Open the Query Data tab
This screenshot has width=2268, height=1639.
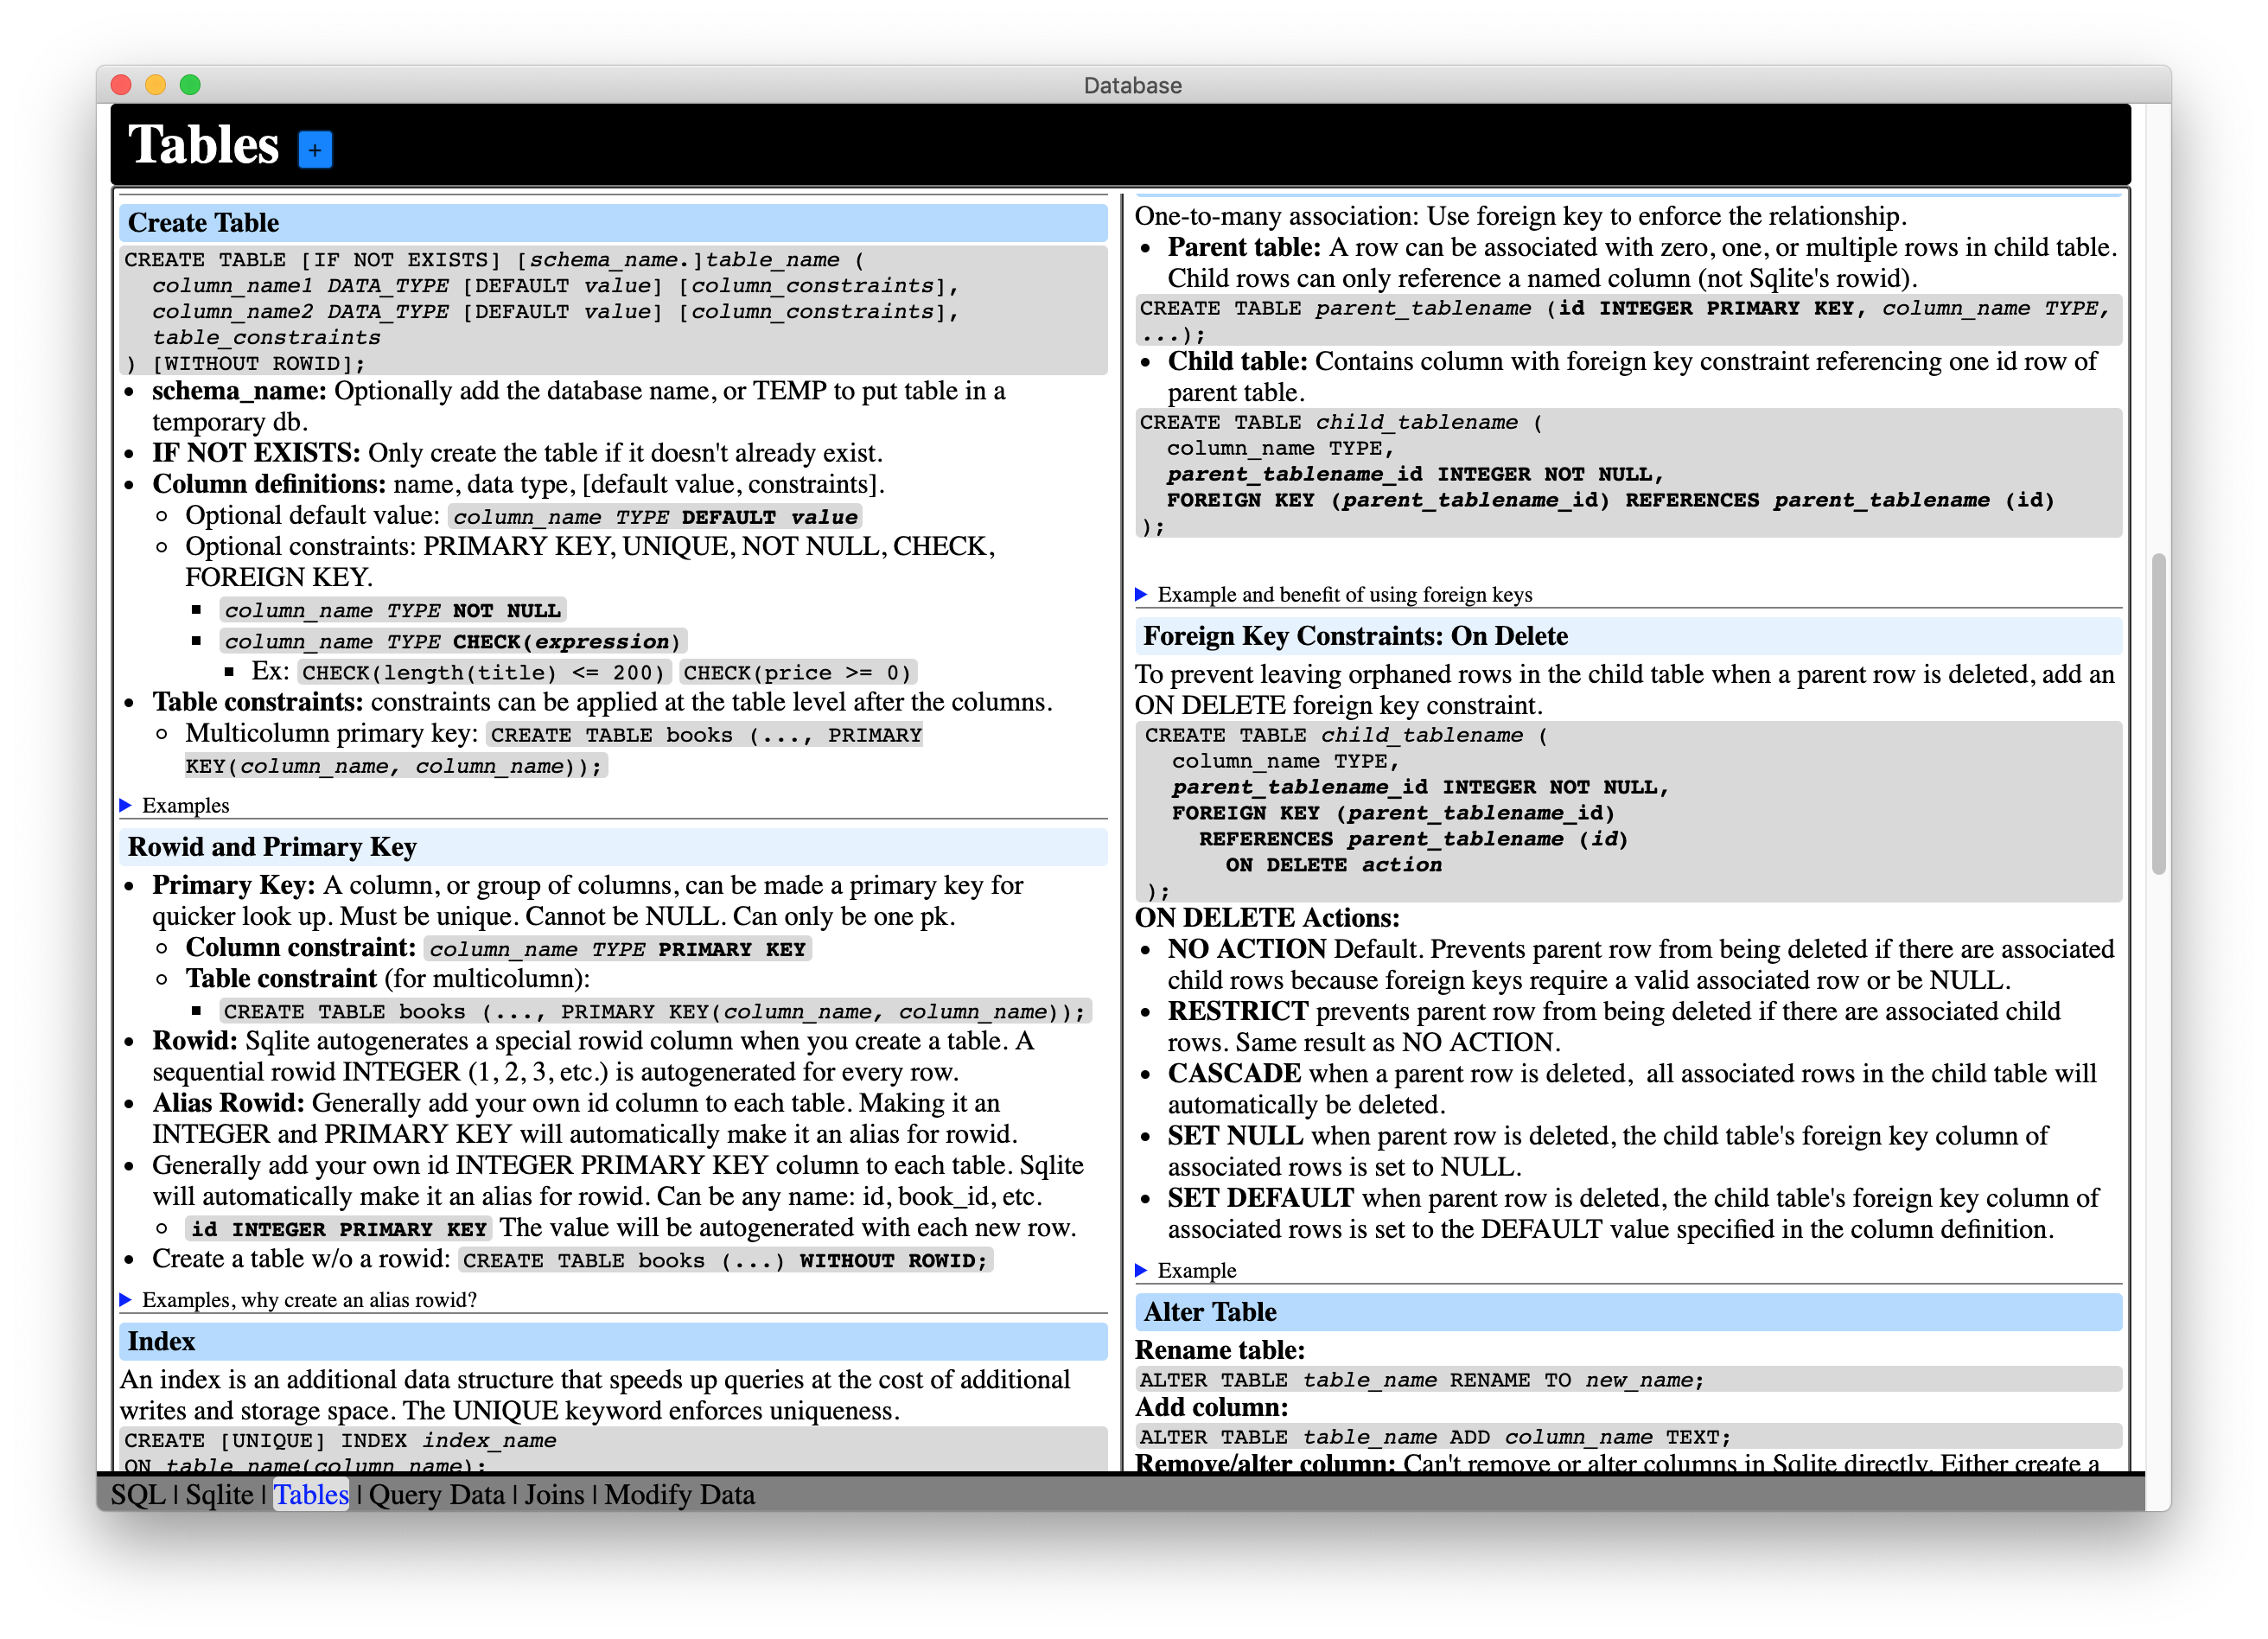click(x=437, y=1494)
